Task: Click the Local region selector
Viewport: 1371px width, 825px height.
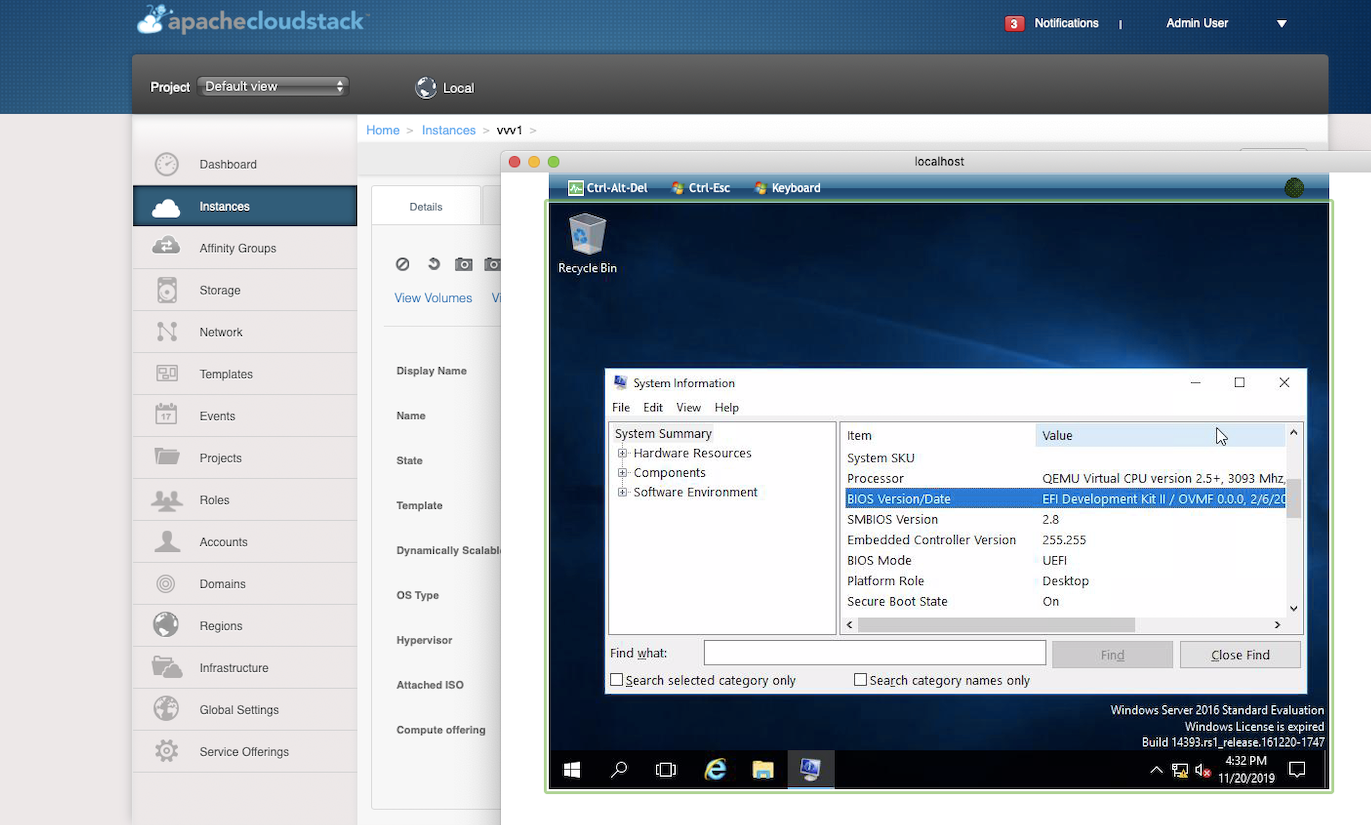Action: coord(445,88)
